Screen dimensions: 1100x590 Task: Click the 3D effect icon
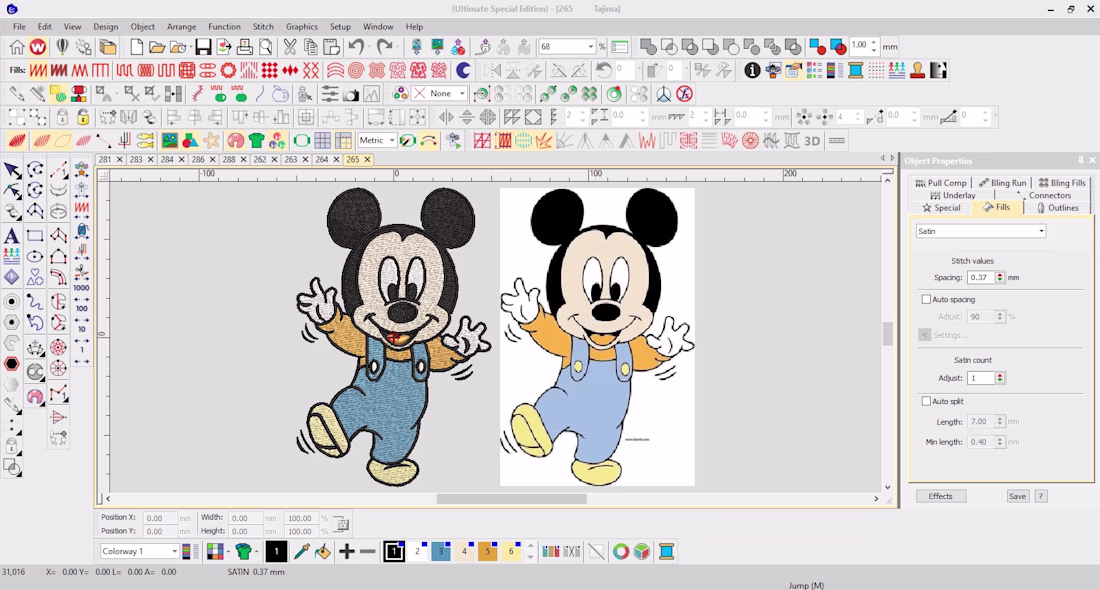click(812, 141)
